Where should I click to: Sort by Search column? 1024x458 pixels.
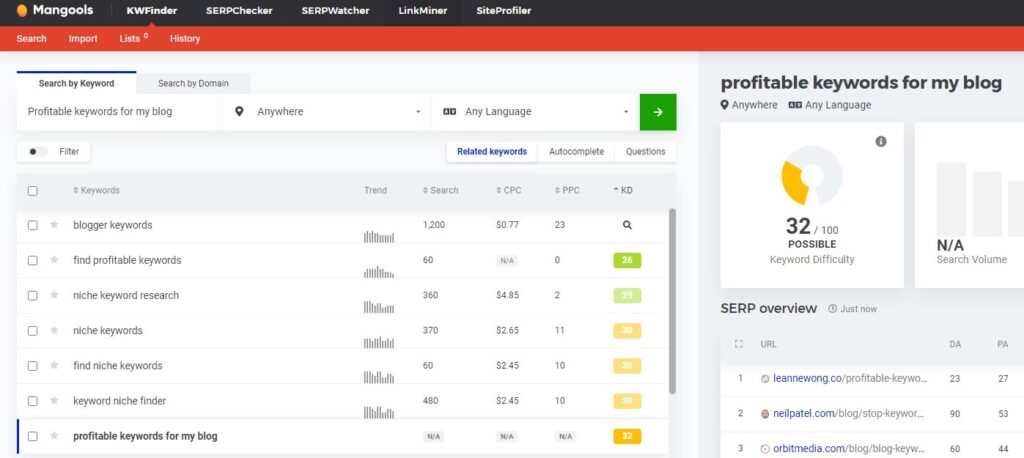(441, 191)
